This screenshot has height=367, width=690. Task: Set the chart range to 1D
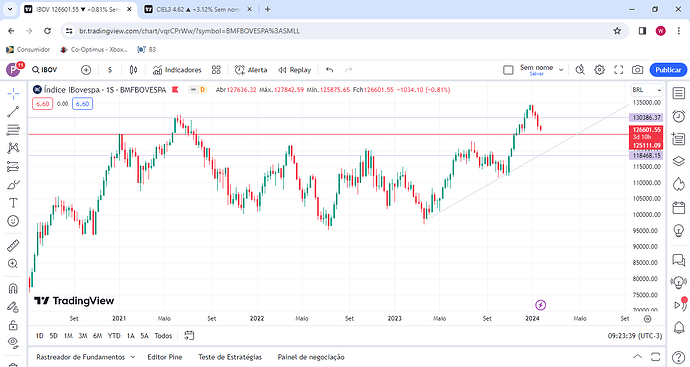point(40,336)
